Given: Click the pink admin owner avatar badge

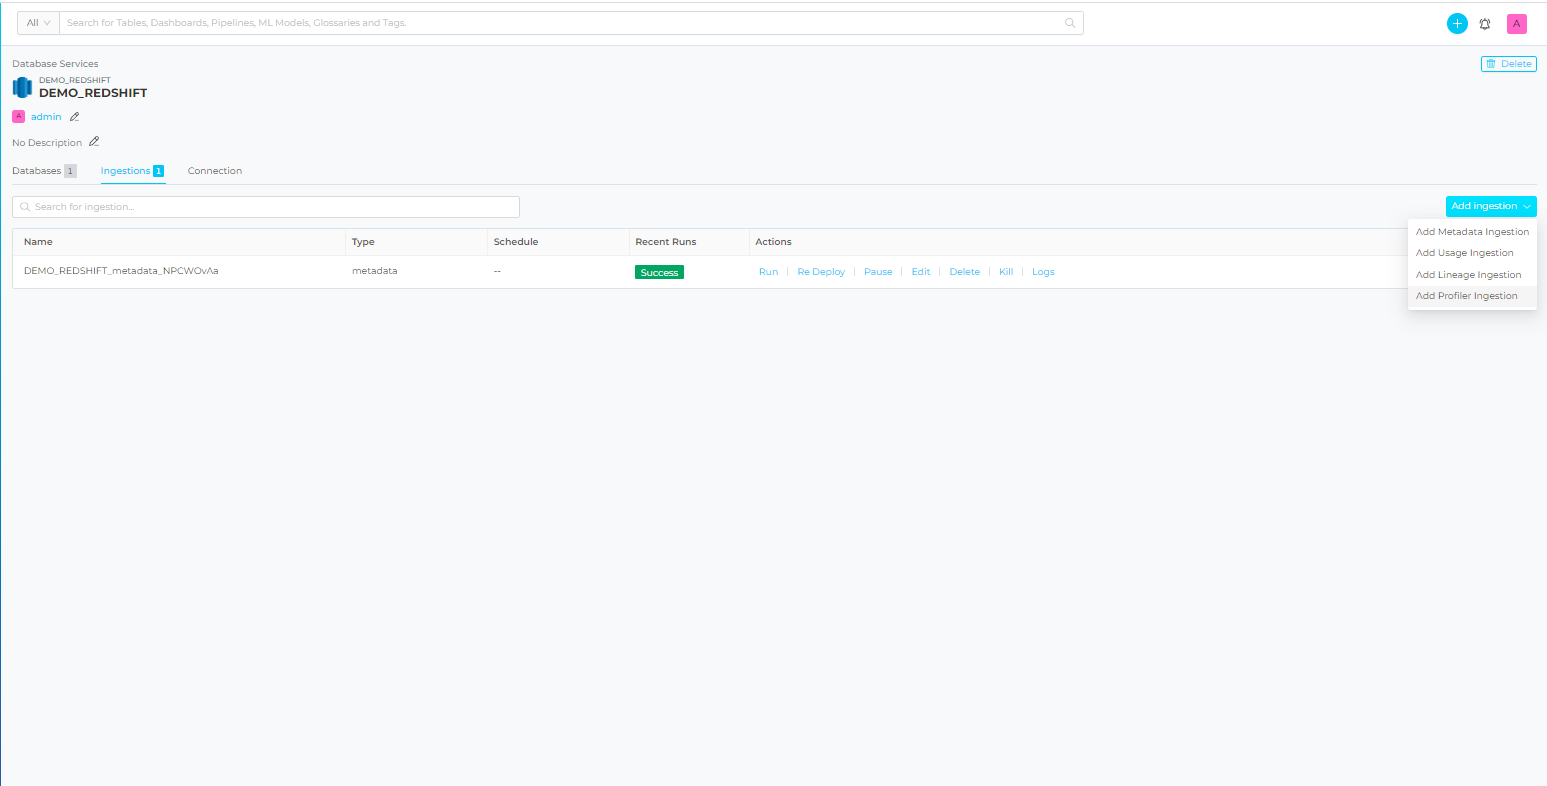Looking at the screenshot, I should [18, 117].
